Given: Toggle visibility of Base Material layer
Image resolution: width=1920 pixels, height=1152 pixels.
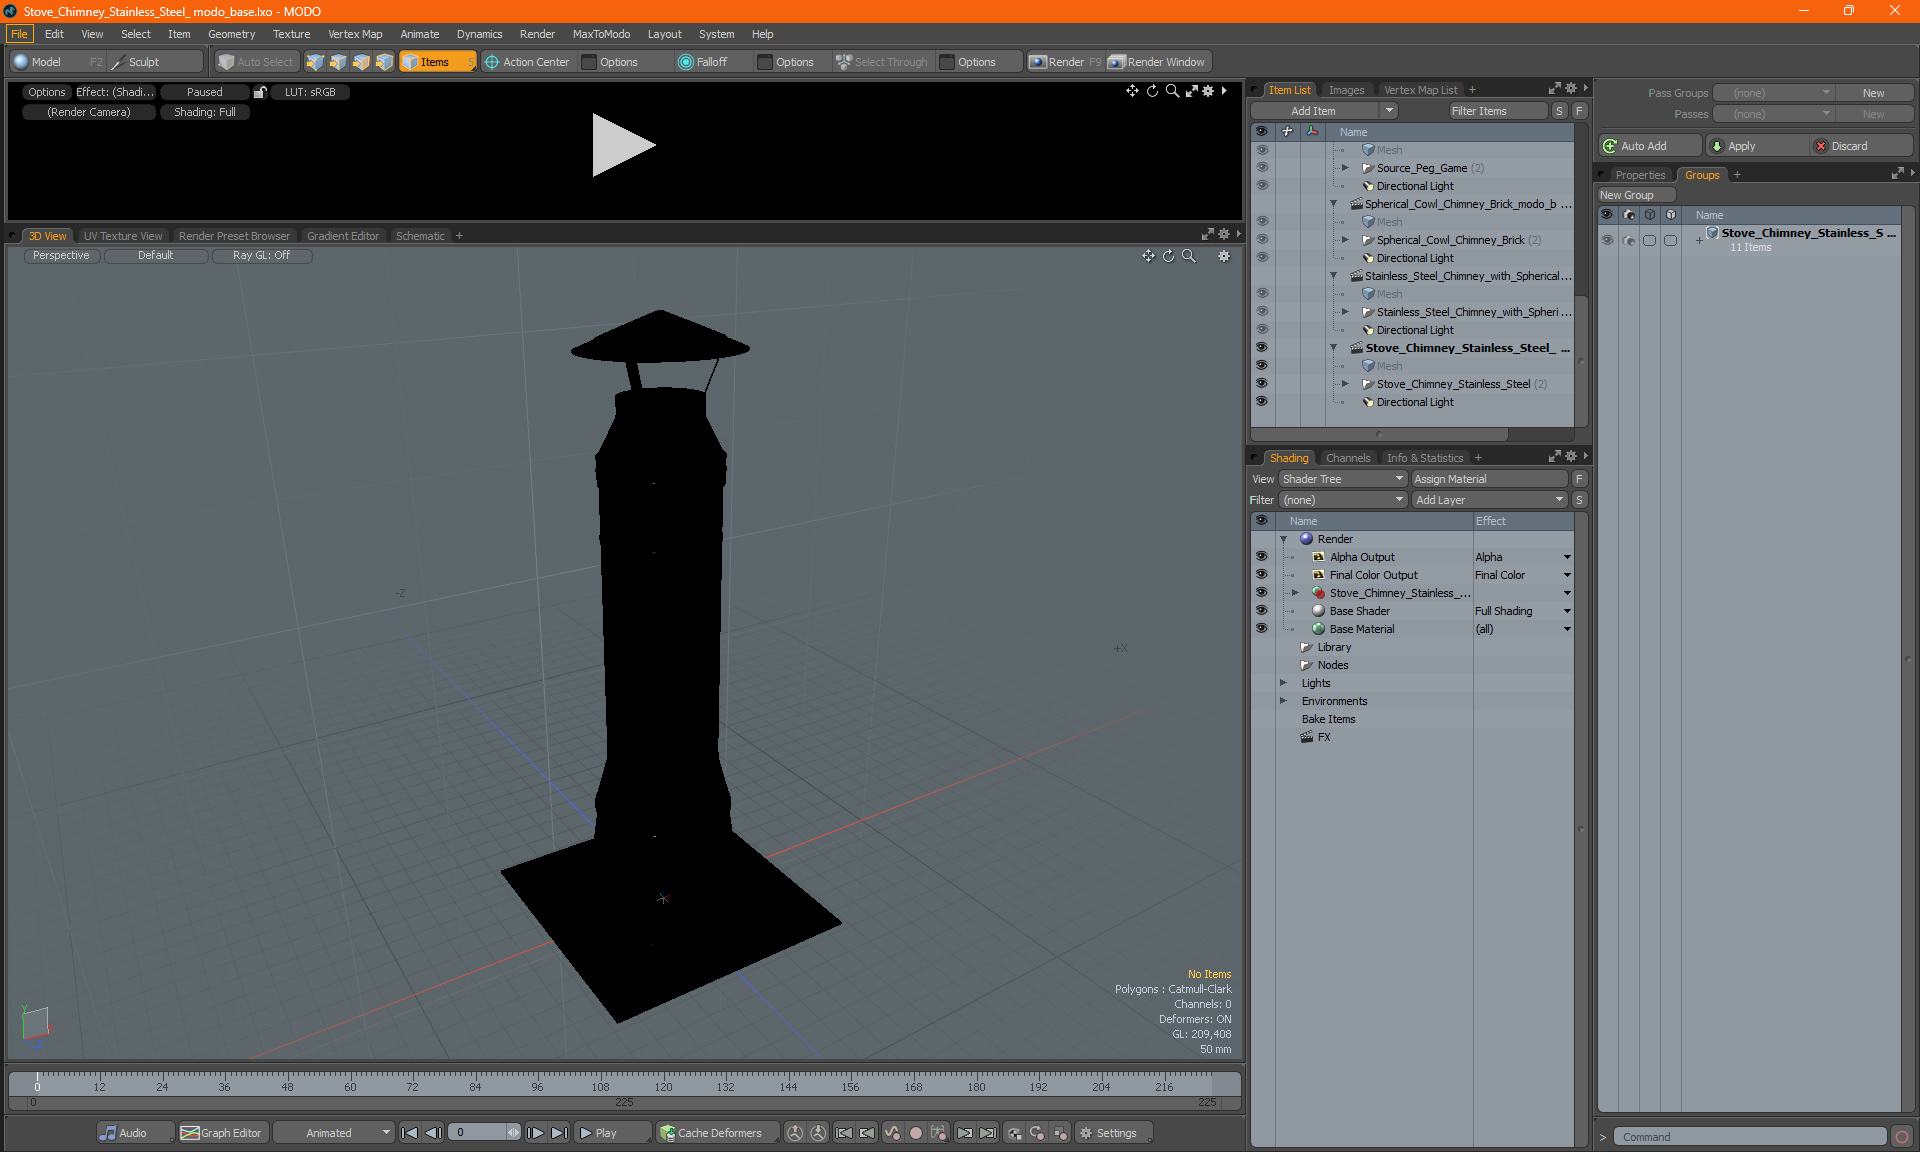Looking at the screenshot, I should pyautogui.click(x=1262, y=628).
